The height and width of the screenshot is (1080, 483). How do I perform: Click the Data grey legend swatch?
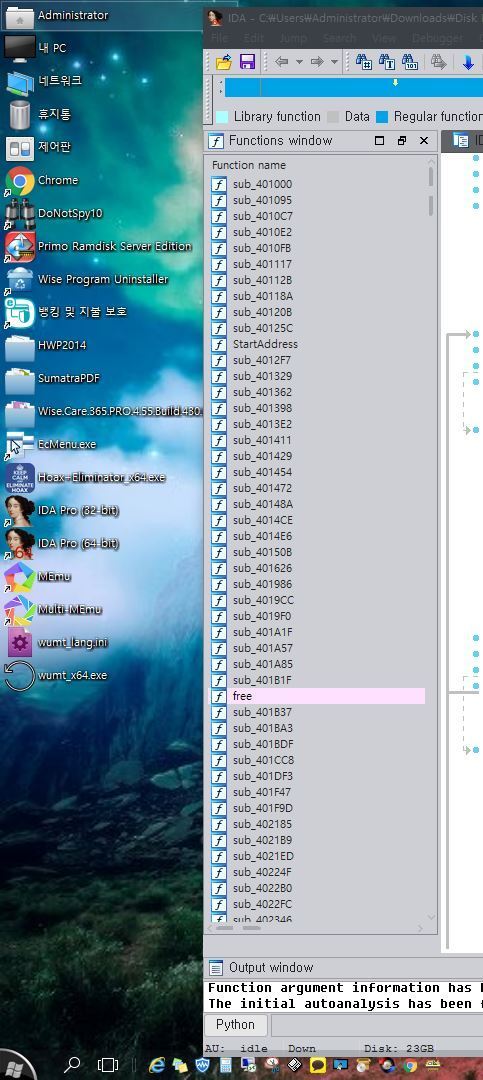[x=333, y=116]
